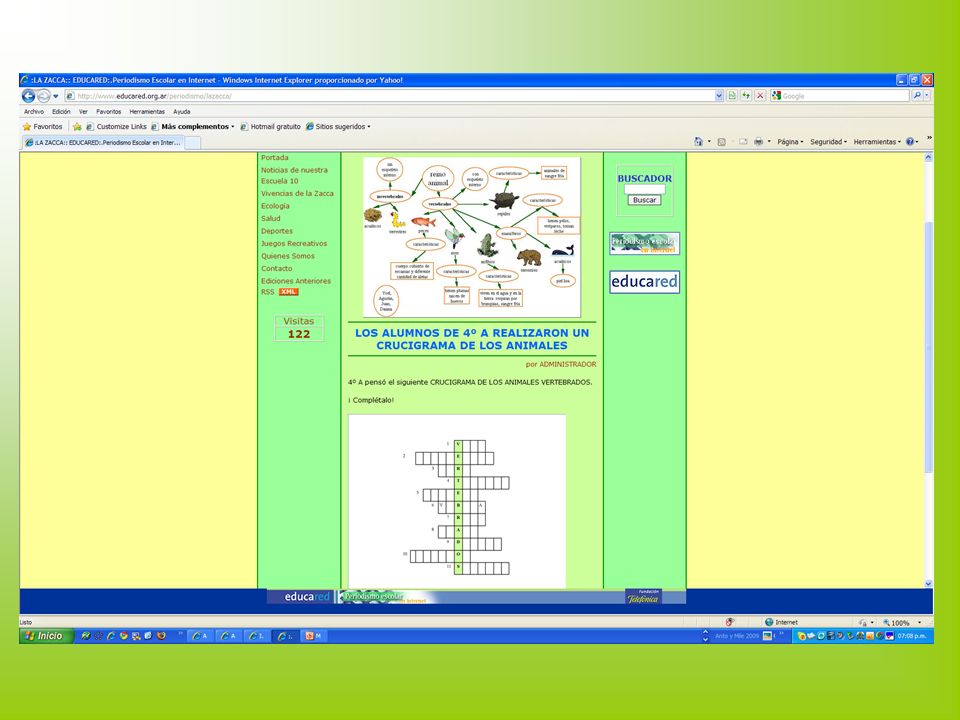The image size is (960, 720).
Task: Open the Salud section link
Action: 271,219
